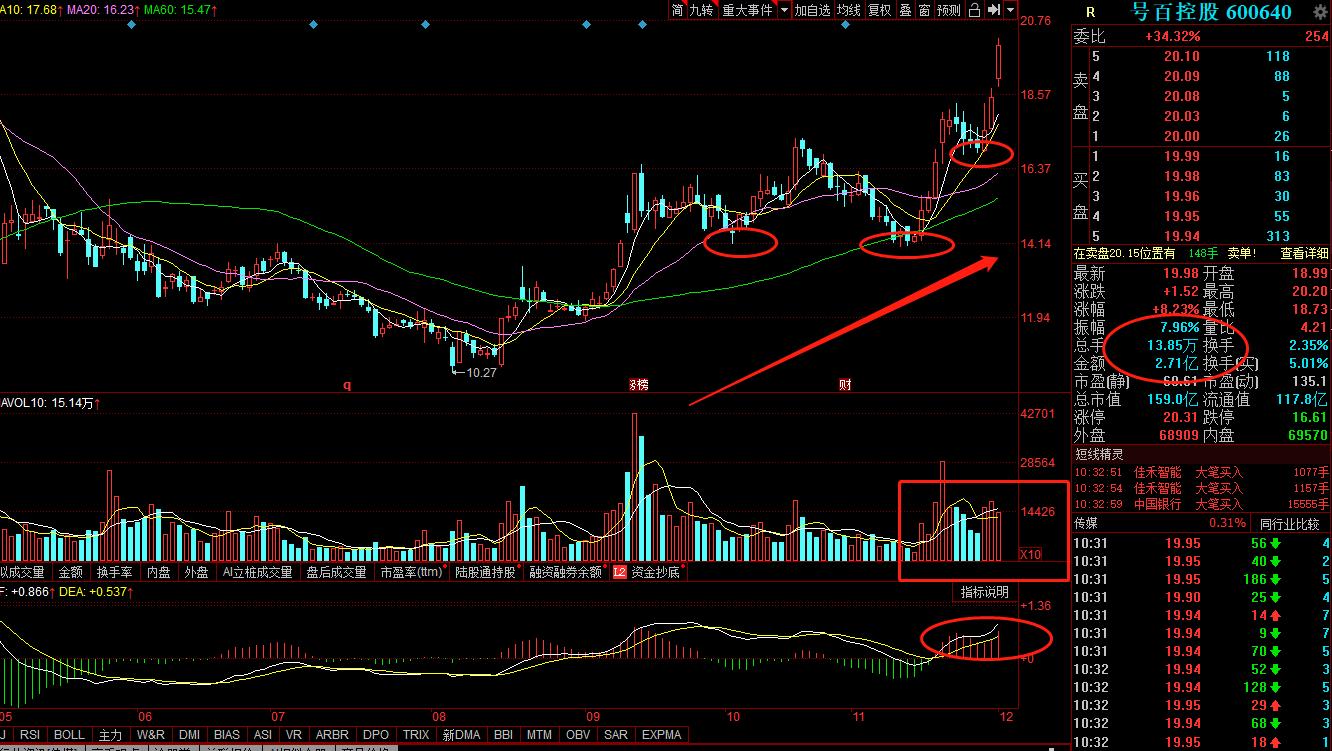Click the 传媒 sector label

pyautogui.click(x=1086, y=523)
